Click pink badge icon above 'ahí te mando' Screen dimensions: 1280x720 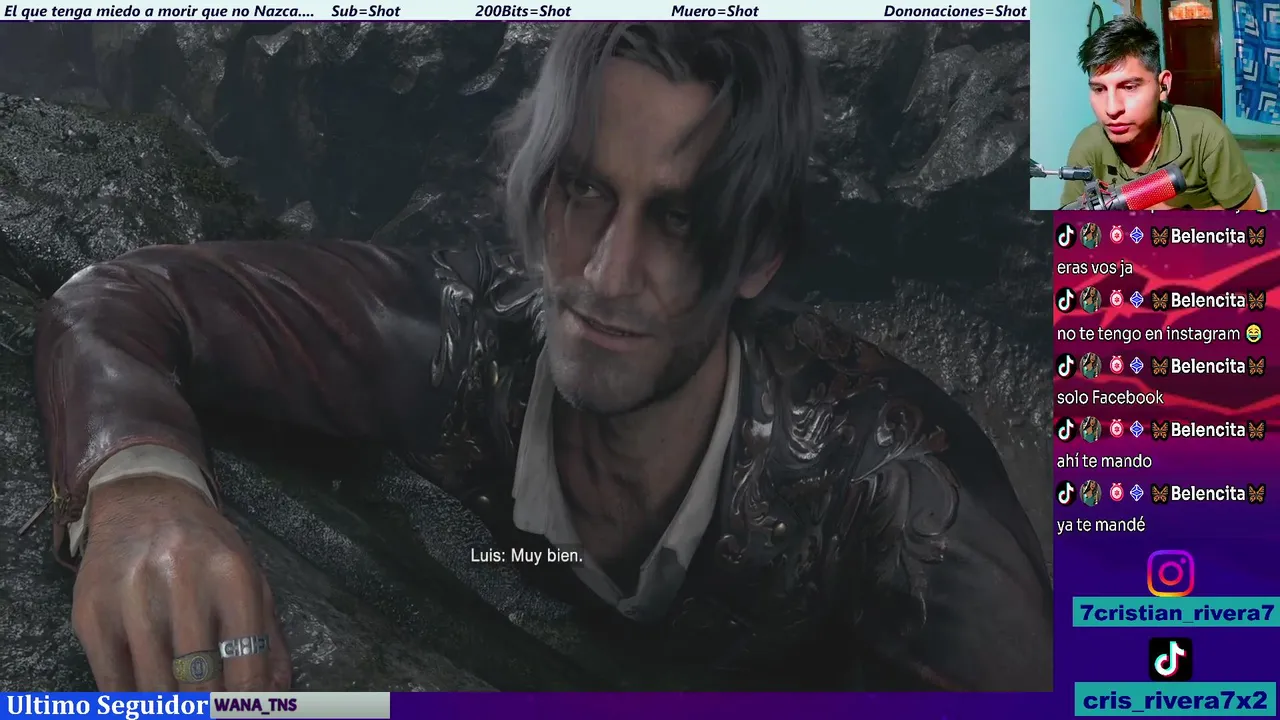tap(1116, 430)
